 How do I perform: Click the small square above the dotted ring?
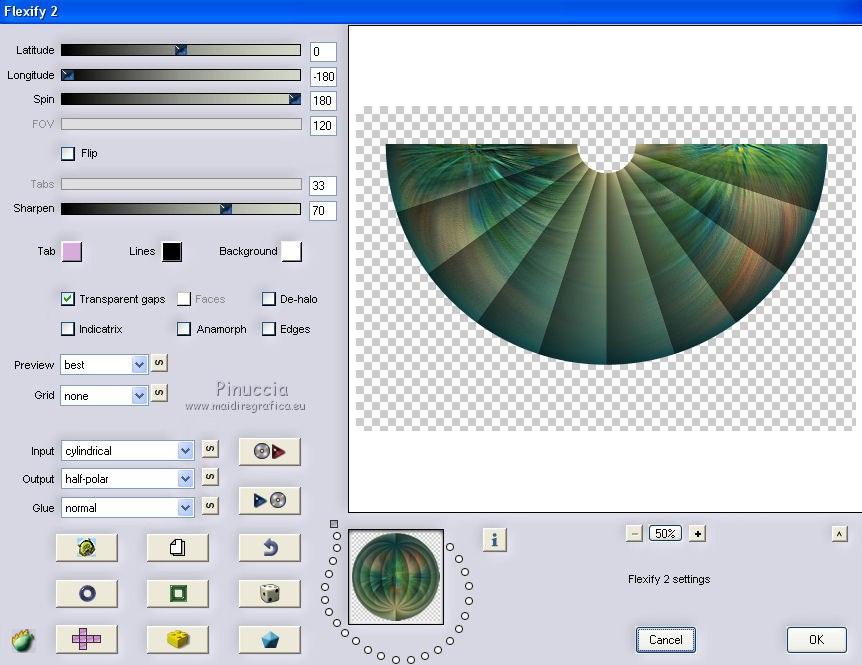click(x=334, y=524)
